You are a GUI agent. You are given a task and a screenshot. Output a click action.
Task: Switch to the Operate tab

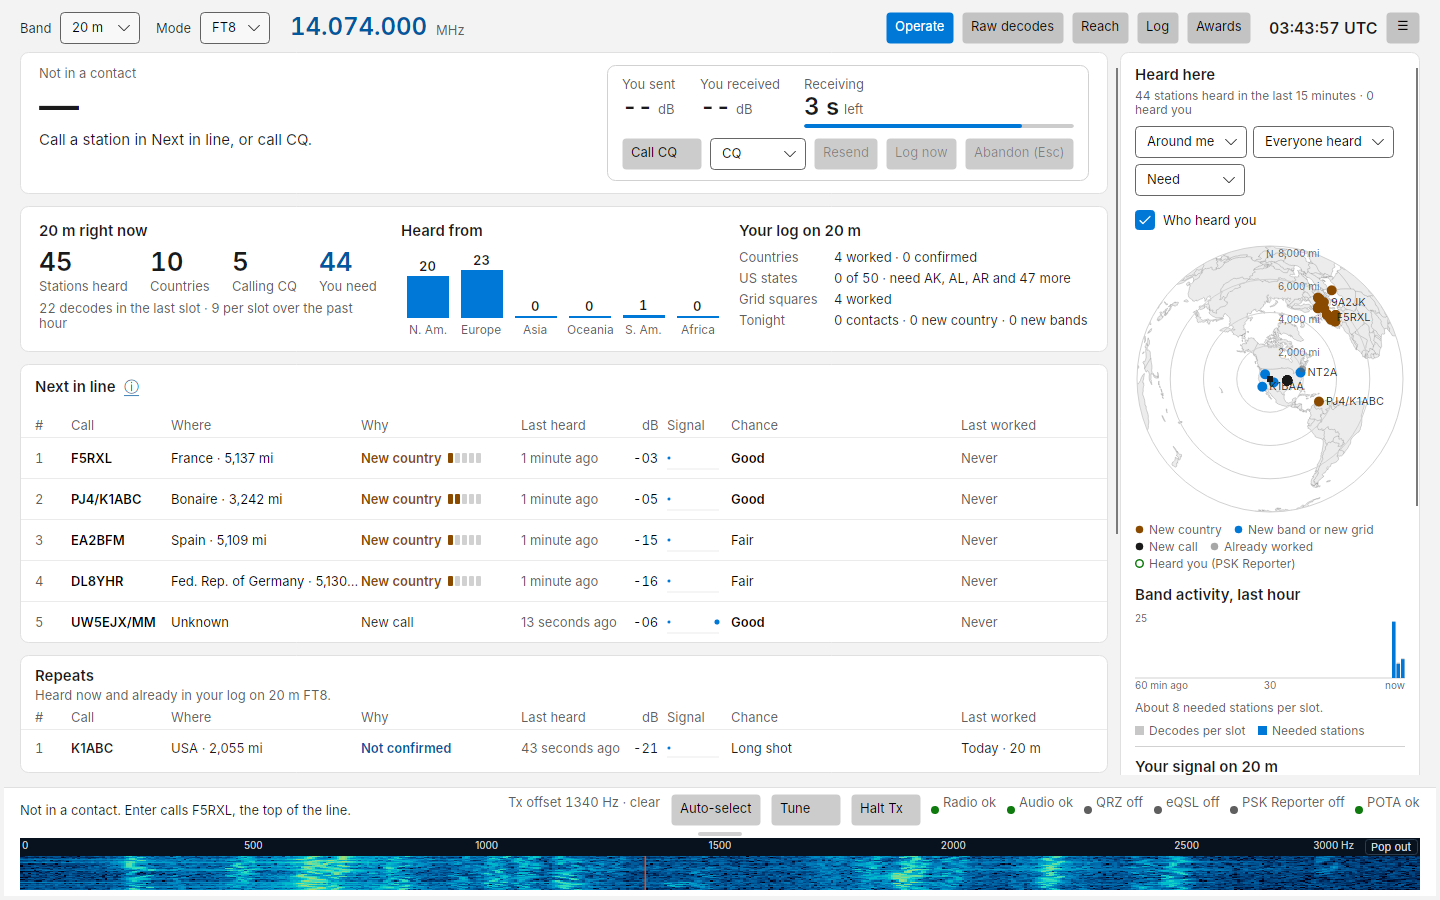click(920, 27)
